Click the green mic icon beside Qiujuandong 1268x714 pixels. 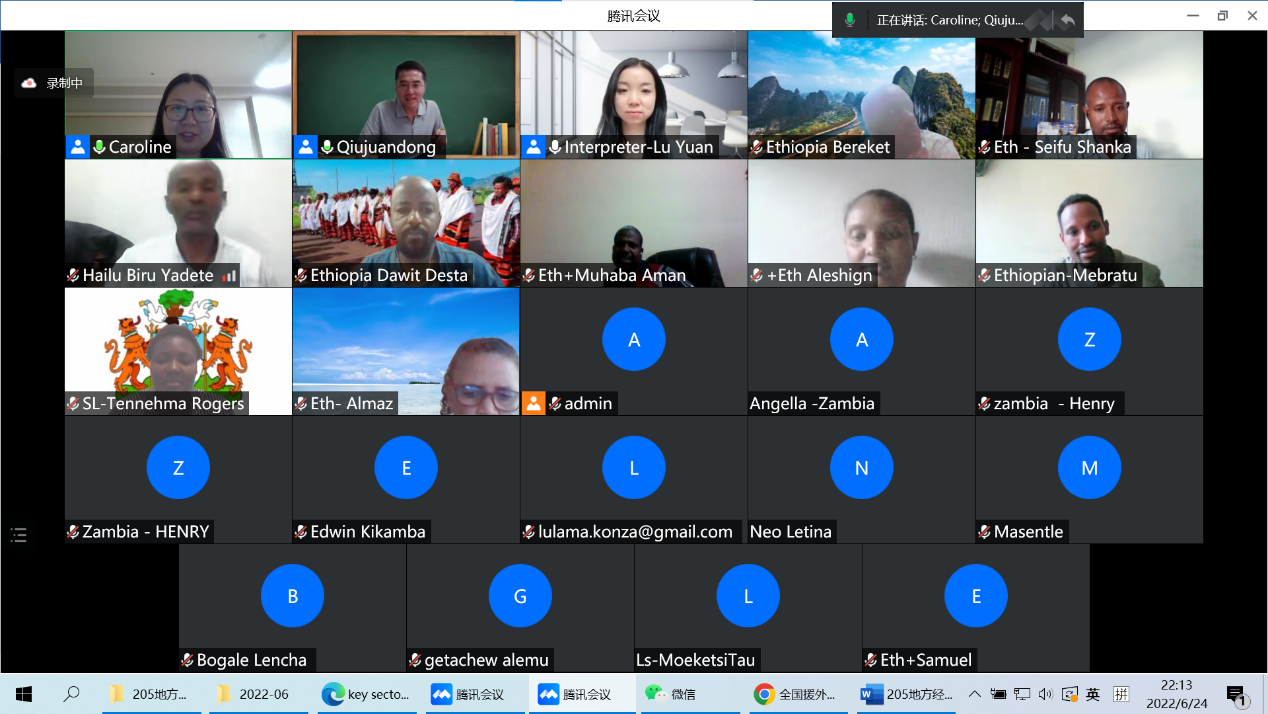[x=327, y=147]
